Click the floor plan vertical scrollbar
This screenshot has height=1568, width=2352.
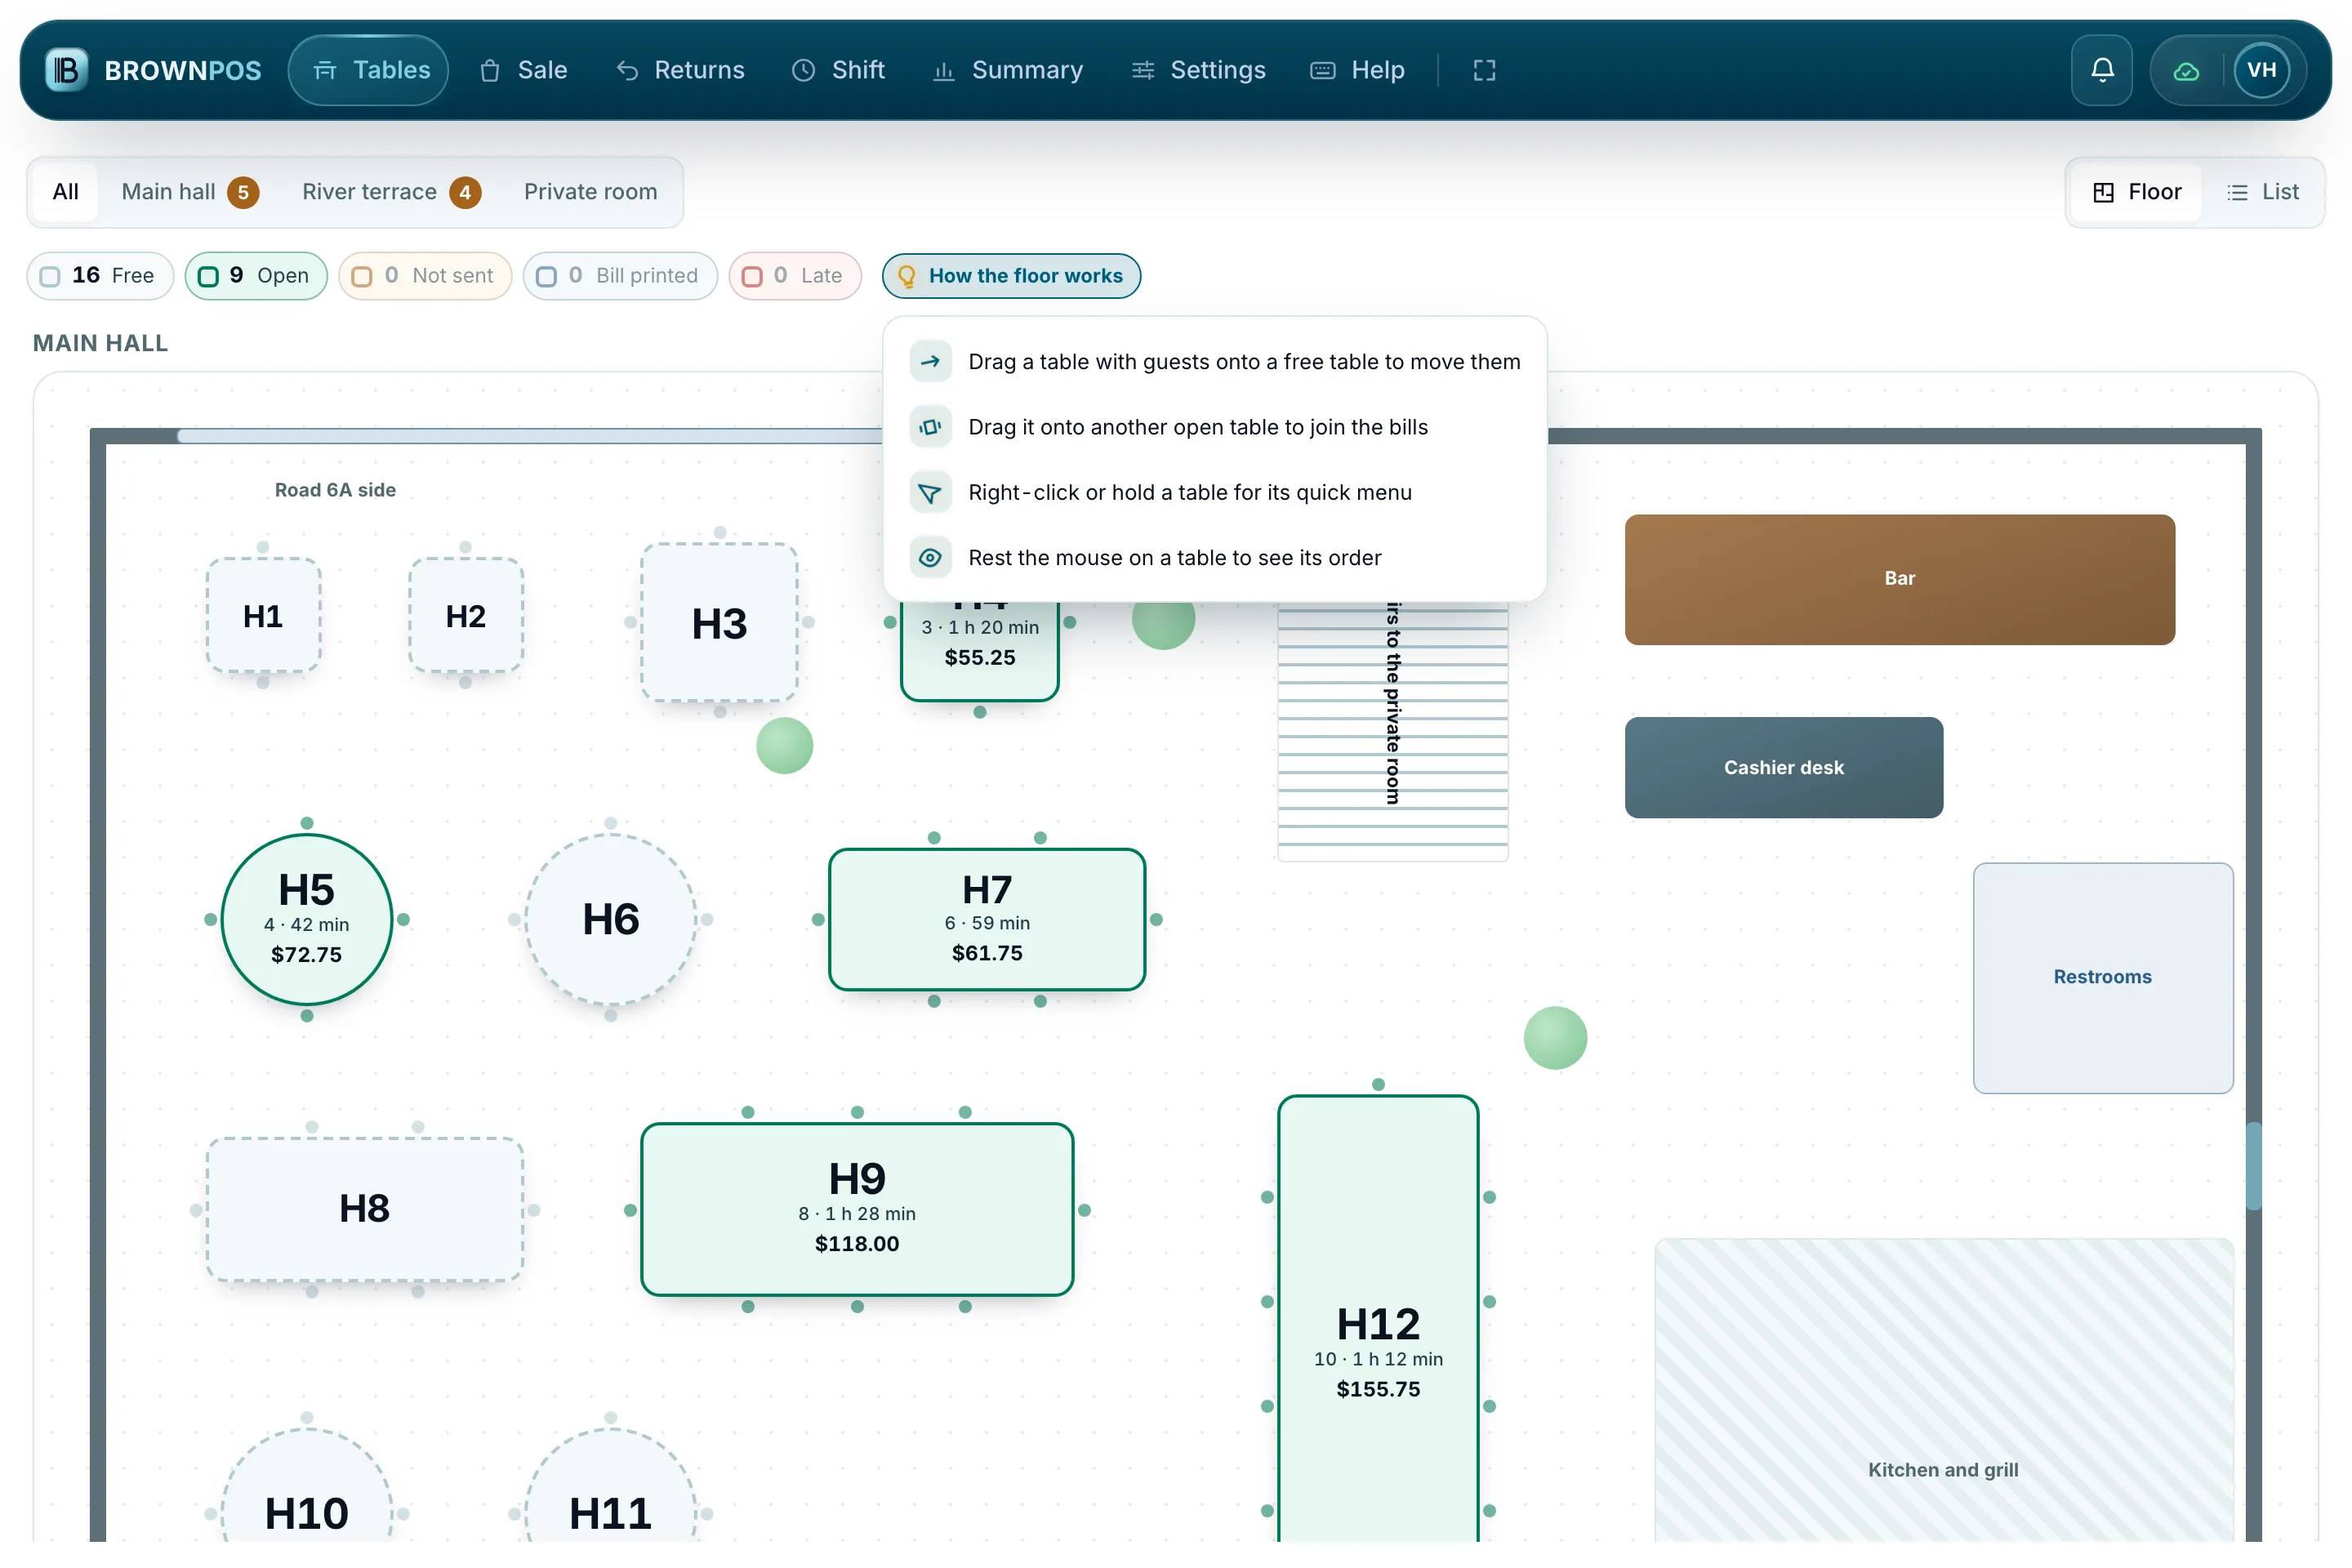click(2253, 1166)
